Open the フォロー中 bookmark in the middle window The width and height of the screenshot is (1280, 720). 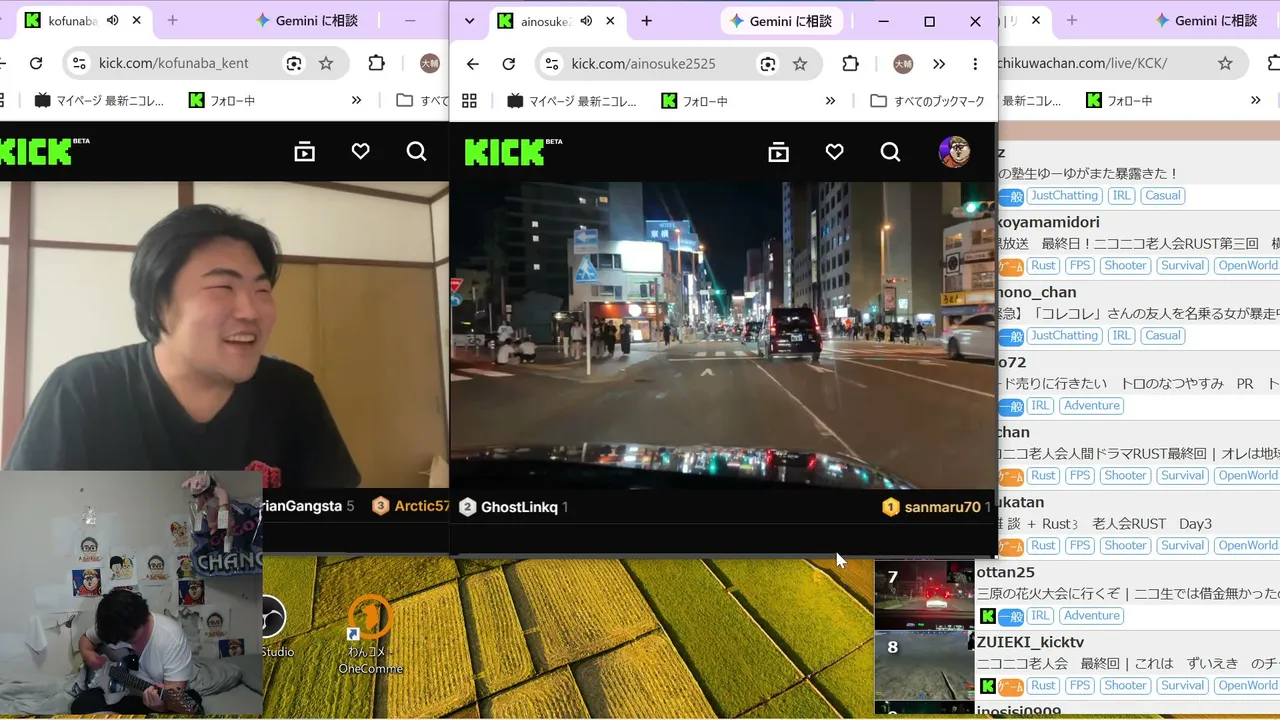pos(695,101)
